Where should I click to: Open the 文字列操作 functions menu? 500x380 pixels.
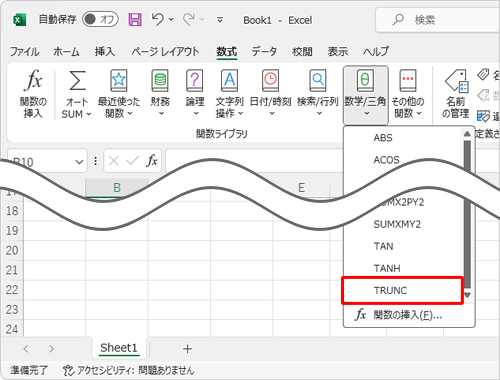[229, 94]
